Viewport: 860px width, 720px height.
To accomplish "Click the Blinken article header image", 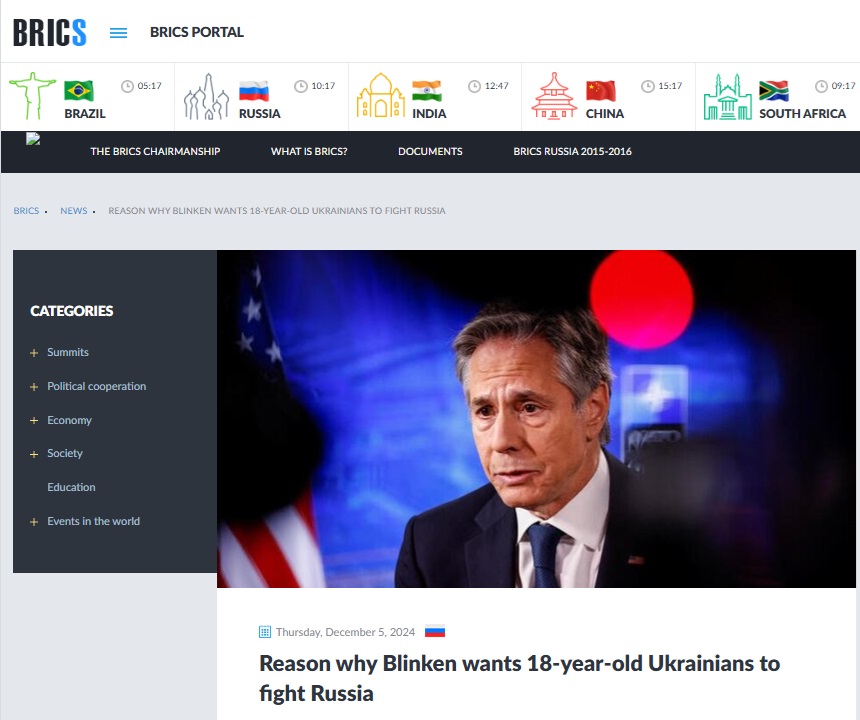I will point(536,418).
